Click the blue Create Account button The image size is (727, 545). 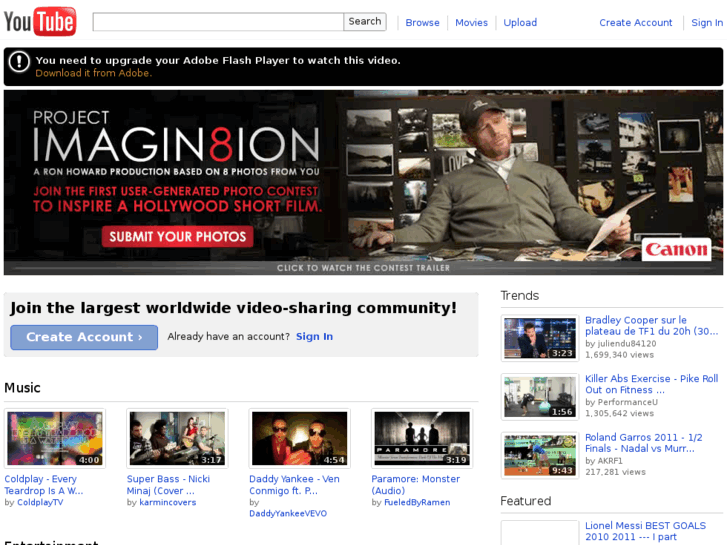[x=84, y=337]
